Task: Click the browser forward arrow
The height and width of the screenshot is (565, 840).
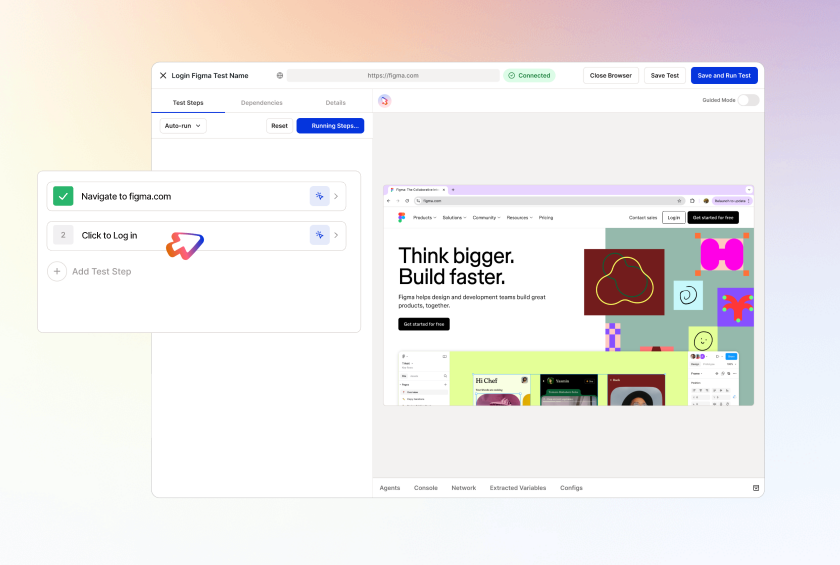Action: click(x=398, y=201)
